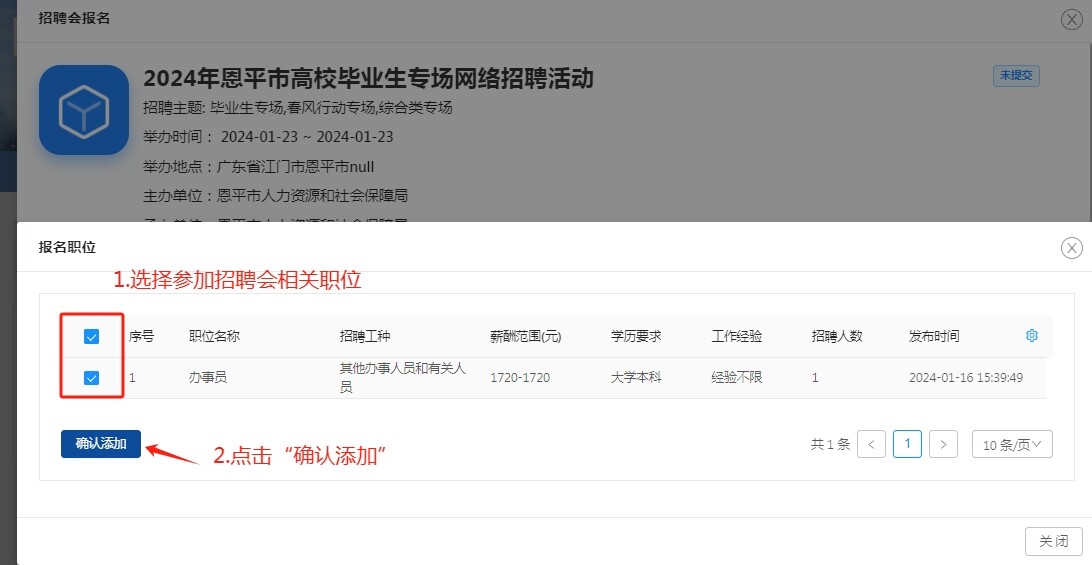Toggle the select-all checkbox in table header
This screenshot has height=565, width=1092.
91,337
